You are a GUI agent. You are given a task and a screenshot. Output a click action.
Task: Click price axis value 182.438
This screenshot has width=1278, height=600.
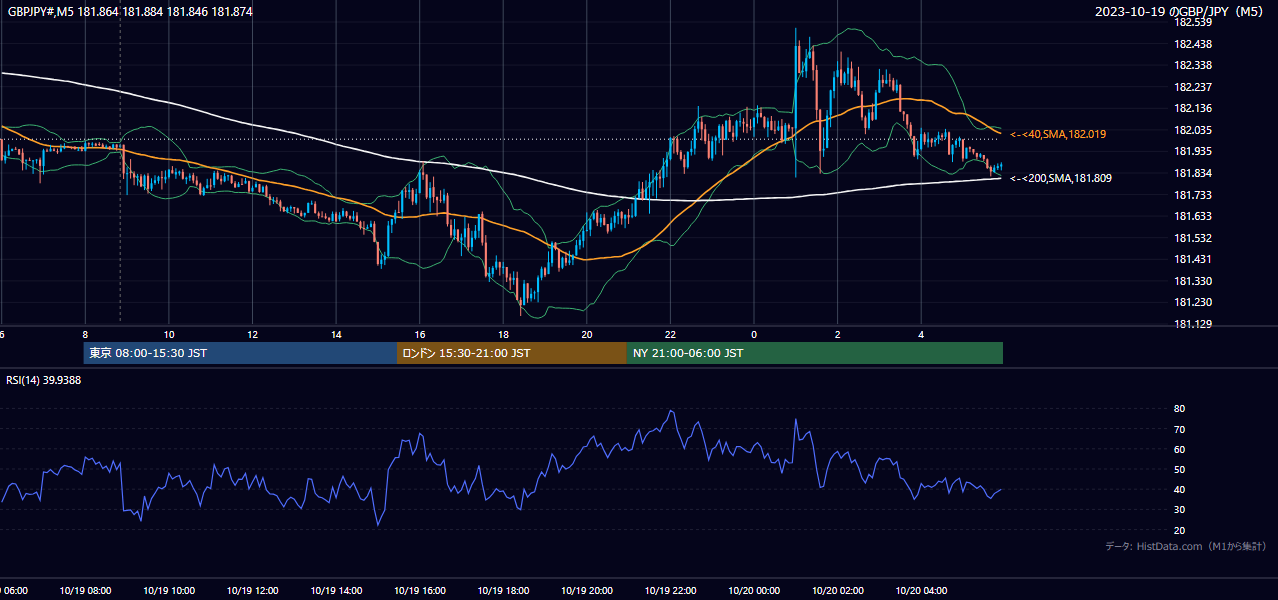[x=1192, y=44]
